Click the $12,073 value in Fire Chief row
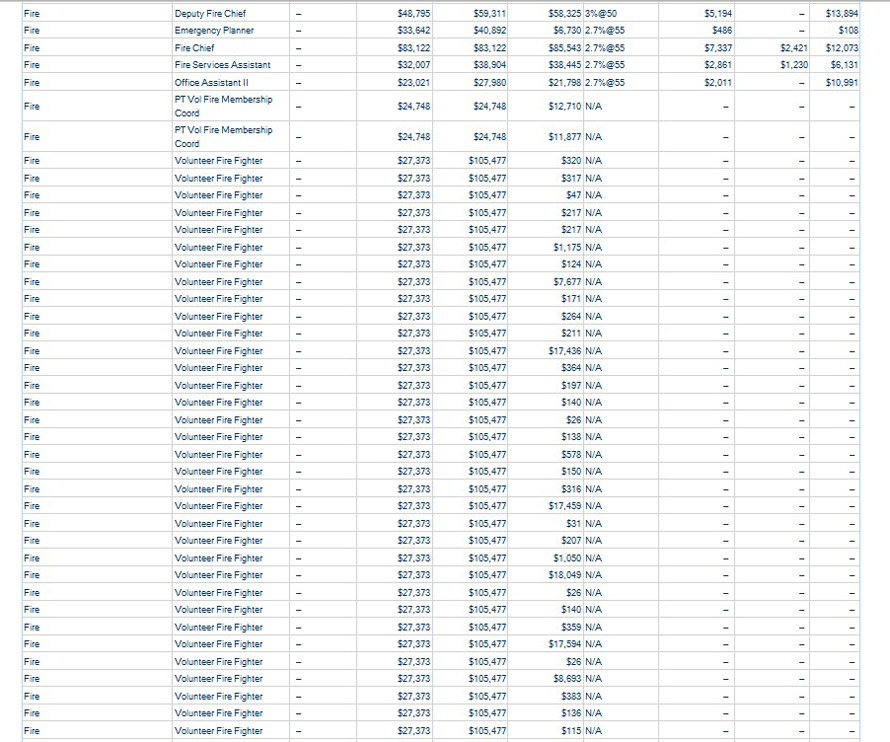 pos(842,48)
